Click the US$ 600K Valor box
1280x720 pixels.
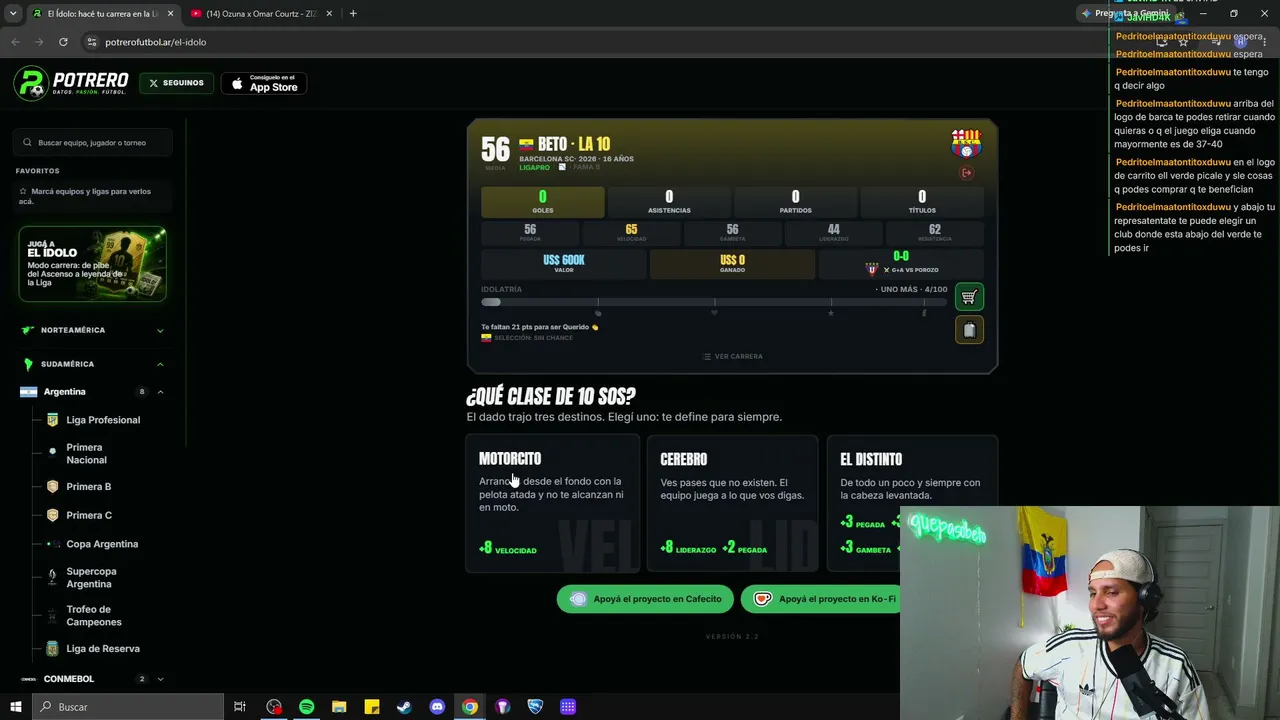tap(564, 264)
